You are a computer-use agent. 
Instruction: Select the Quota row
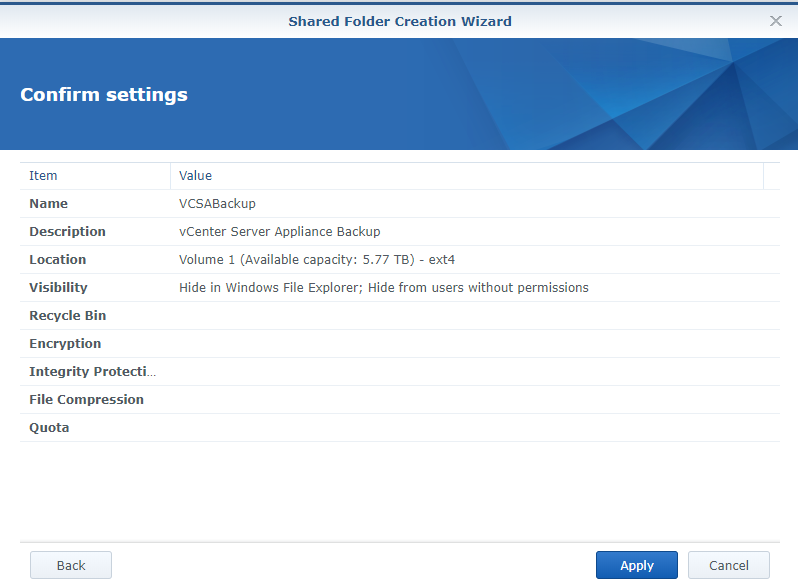click(x=49, y=428)
